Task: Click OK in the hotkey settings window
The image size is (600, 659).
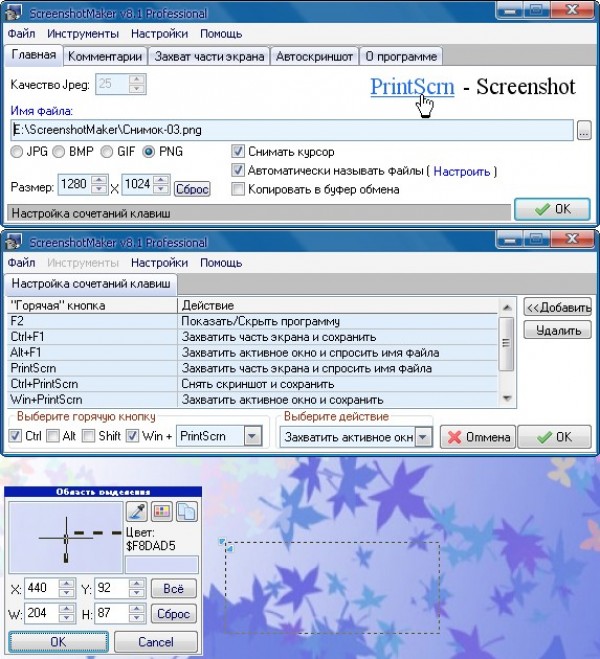Action: (555, 437)
